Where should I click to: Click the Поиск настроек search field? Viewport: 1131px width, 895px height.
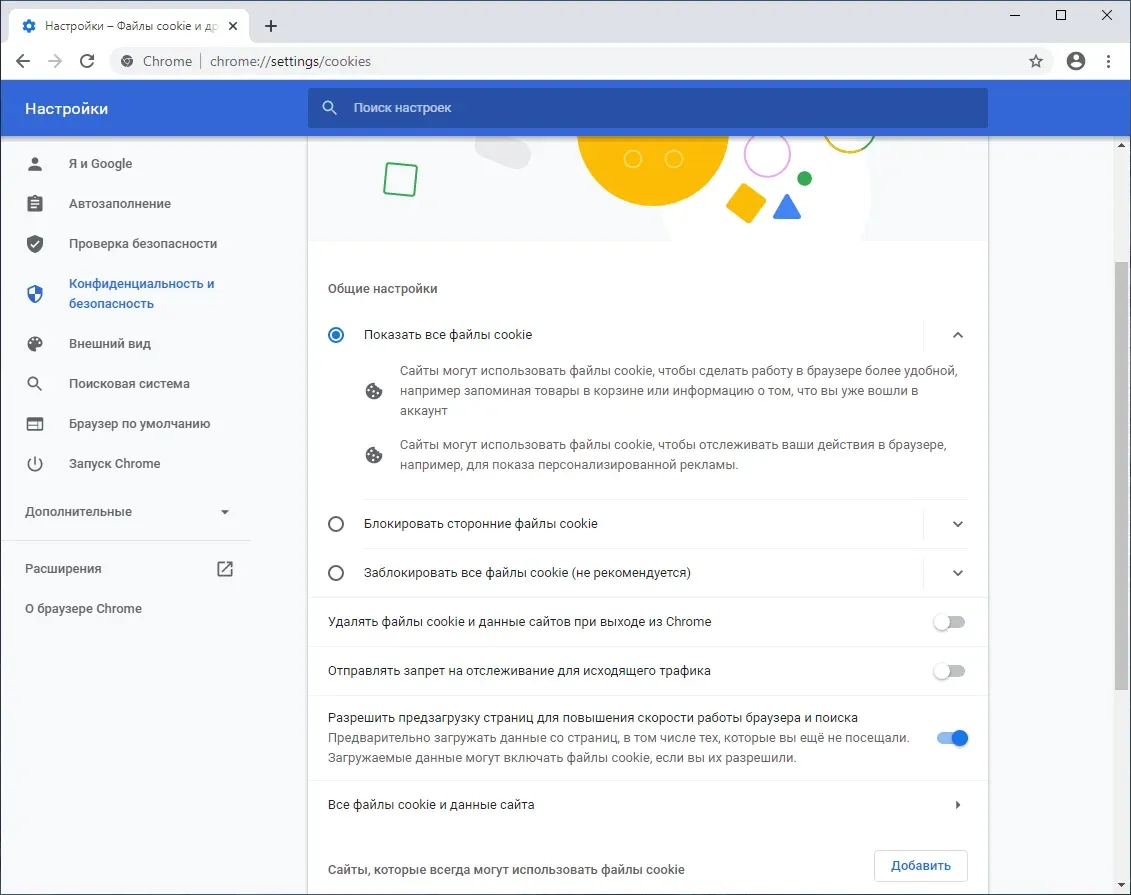pos(648,107)
